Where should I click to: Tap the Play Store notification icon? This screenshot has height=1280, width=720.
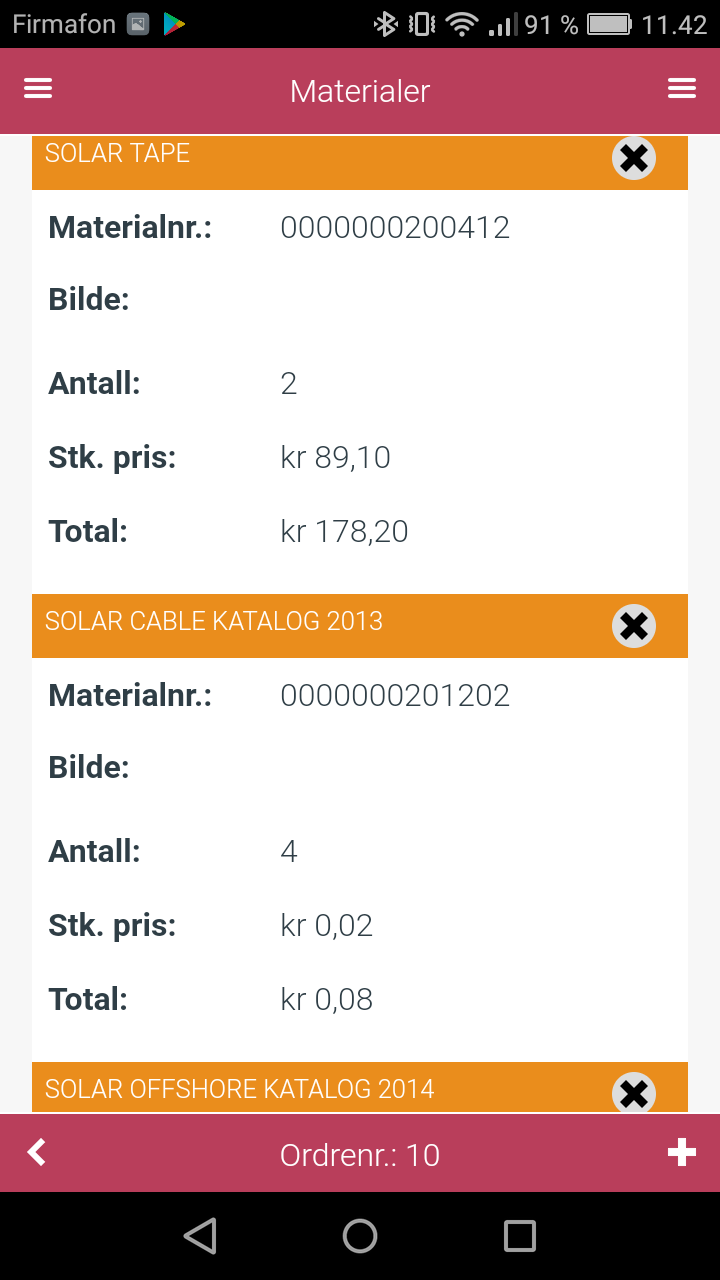click(174, 24)
